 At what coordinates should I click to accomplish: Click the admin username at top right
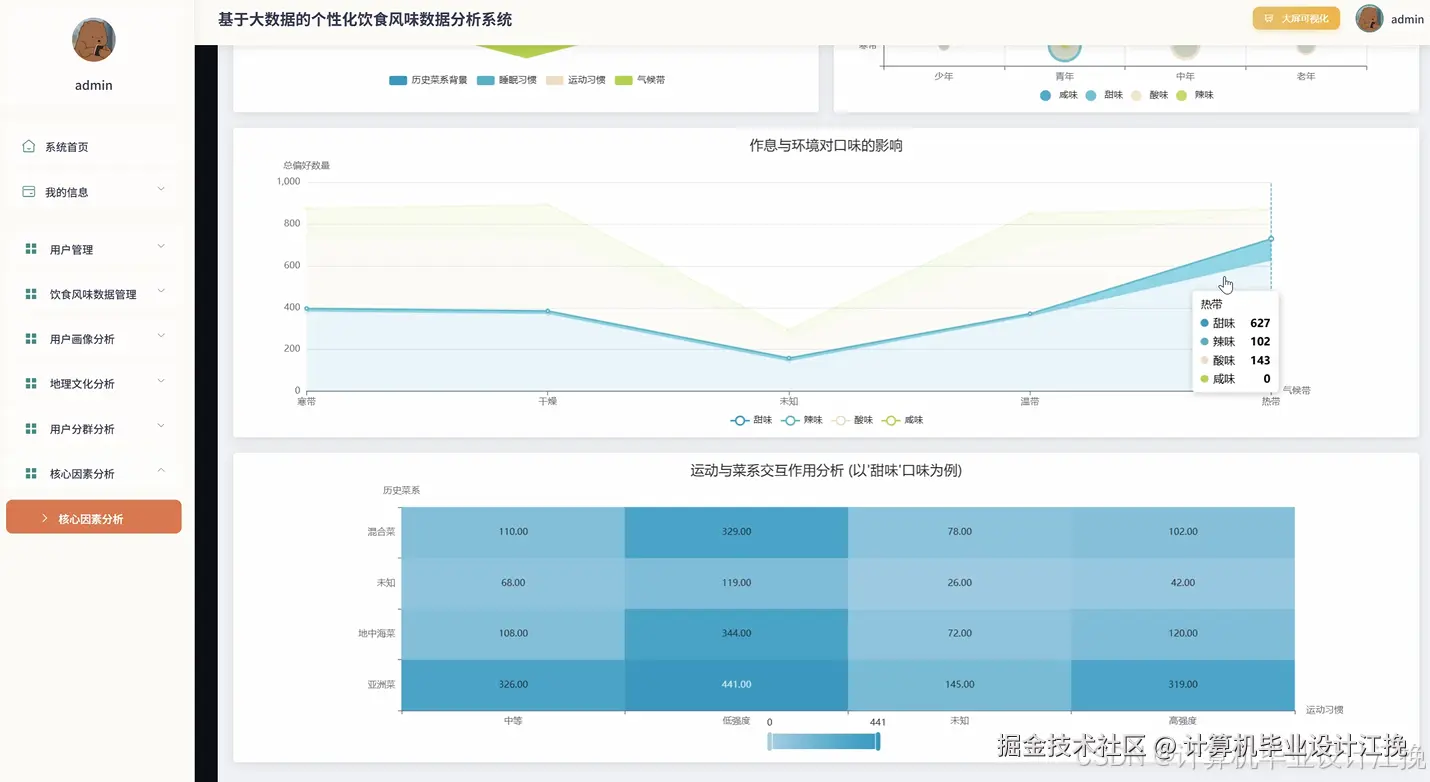tap(1407, 19)
